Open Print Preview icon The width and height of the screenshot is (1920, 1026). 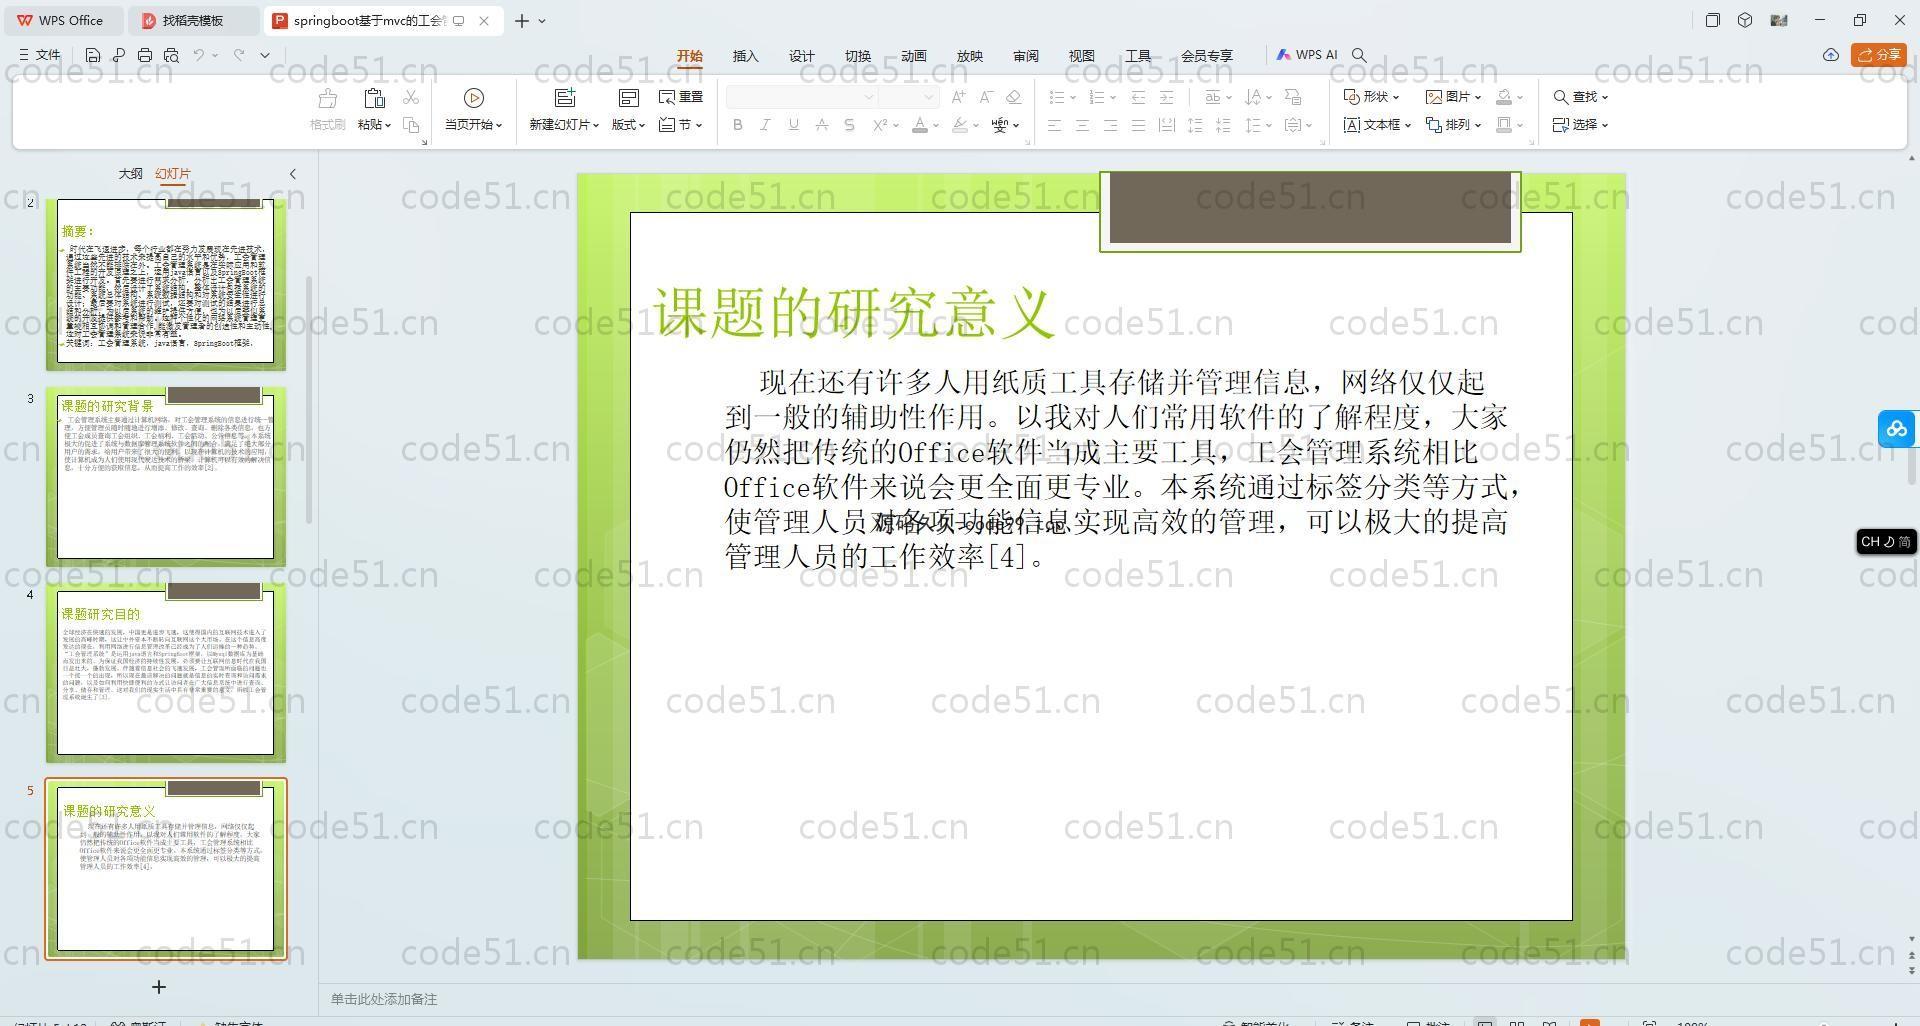coord(171,55)
